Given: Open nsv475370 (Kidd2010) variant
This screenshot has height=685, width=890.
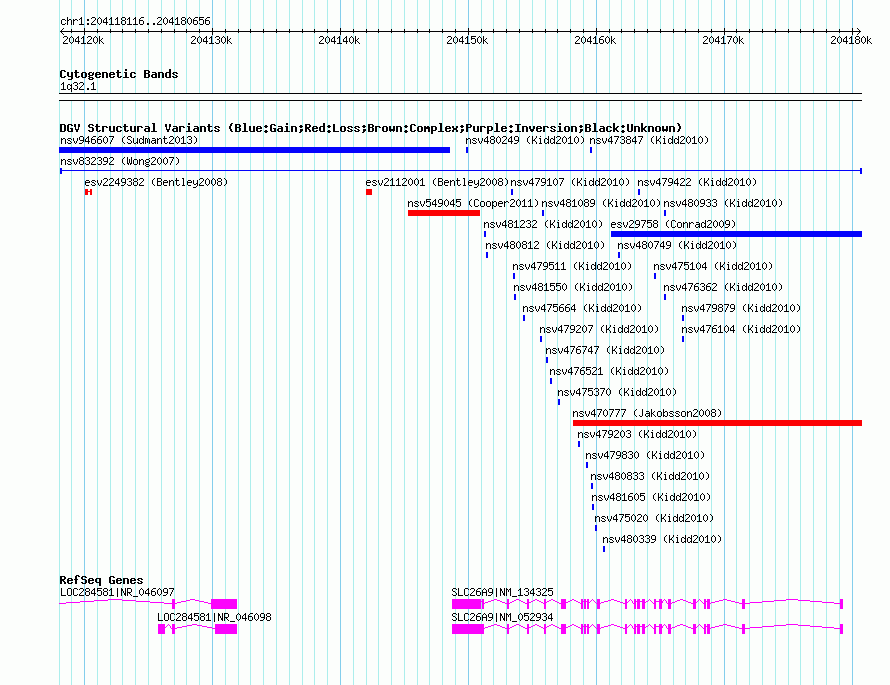Looking at the screenshot, I should (x=617, y=392).
